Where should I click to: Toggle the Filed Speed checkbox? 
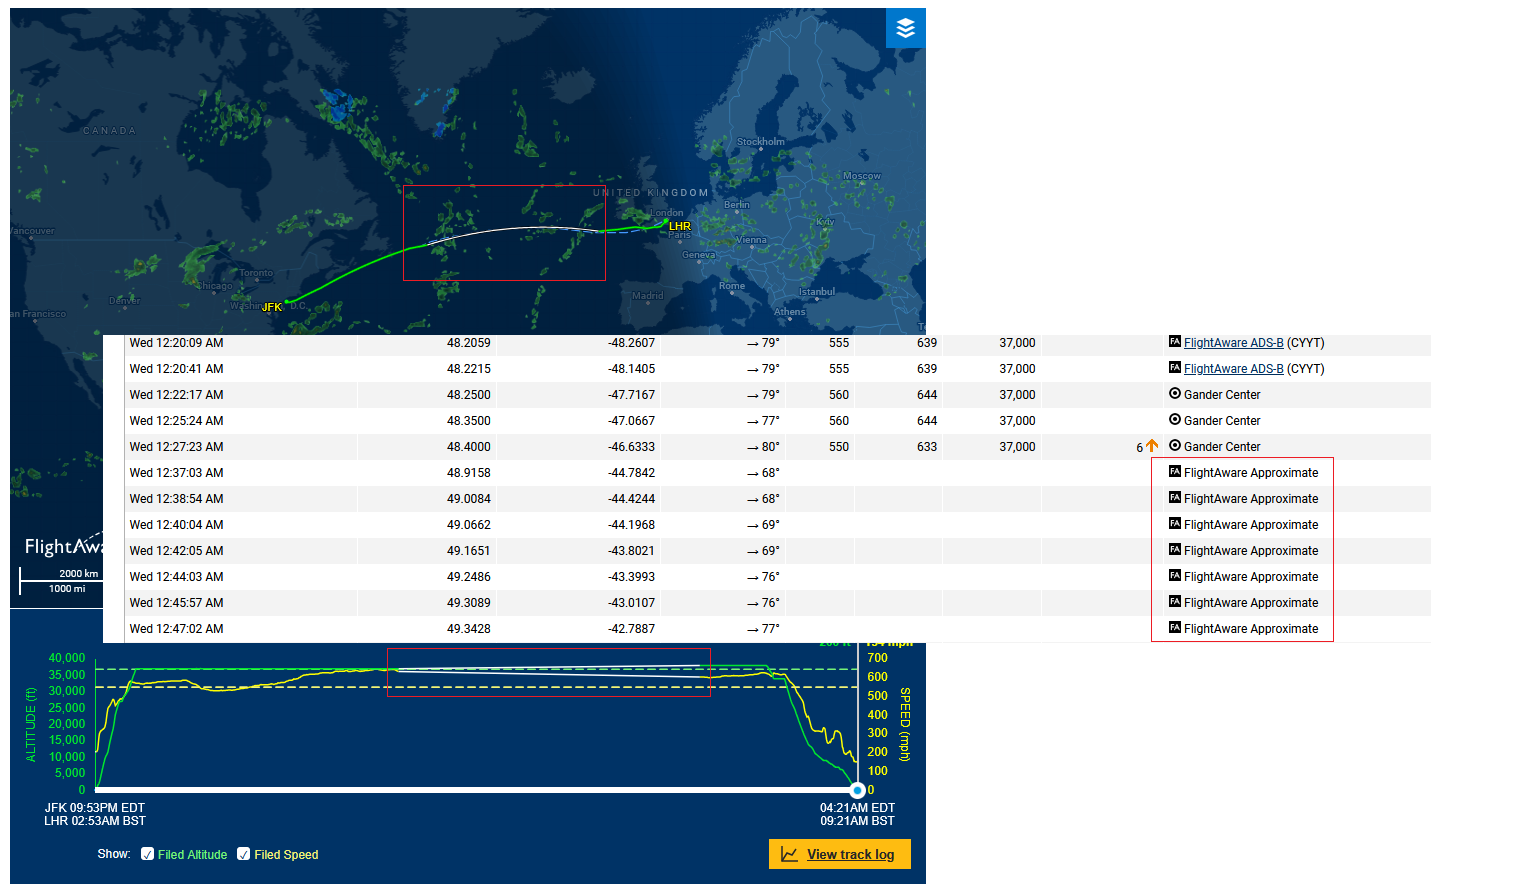point(243,854)
